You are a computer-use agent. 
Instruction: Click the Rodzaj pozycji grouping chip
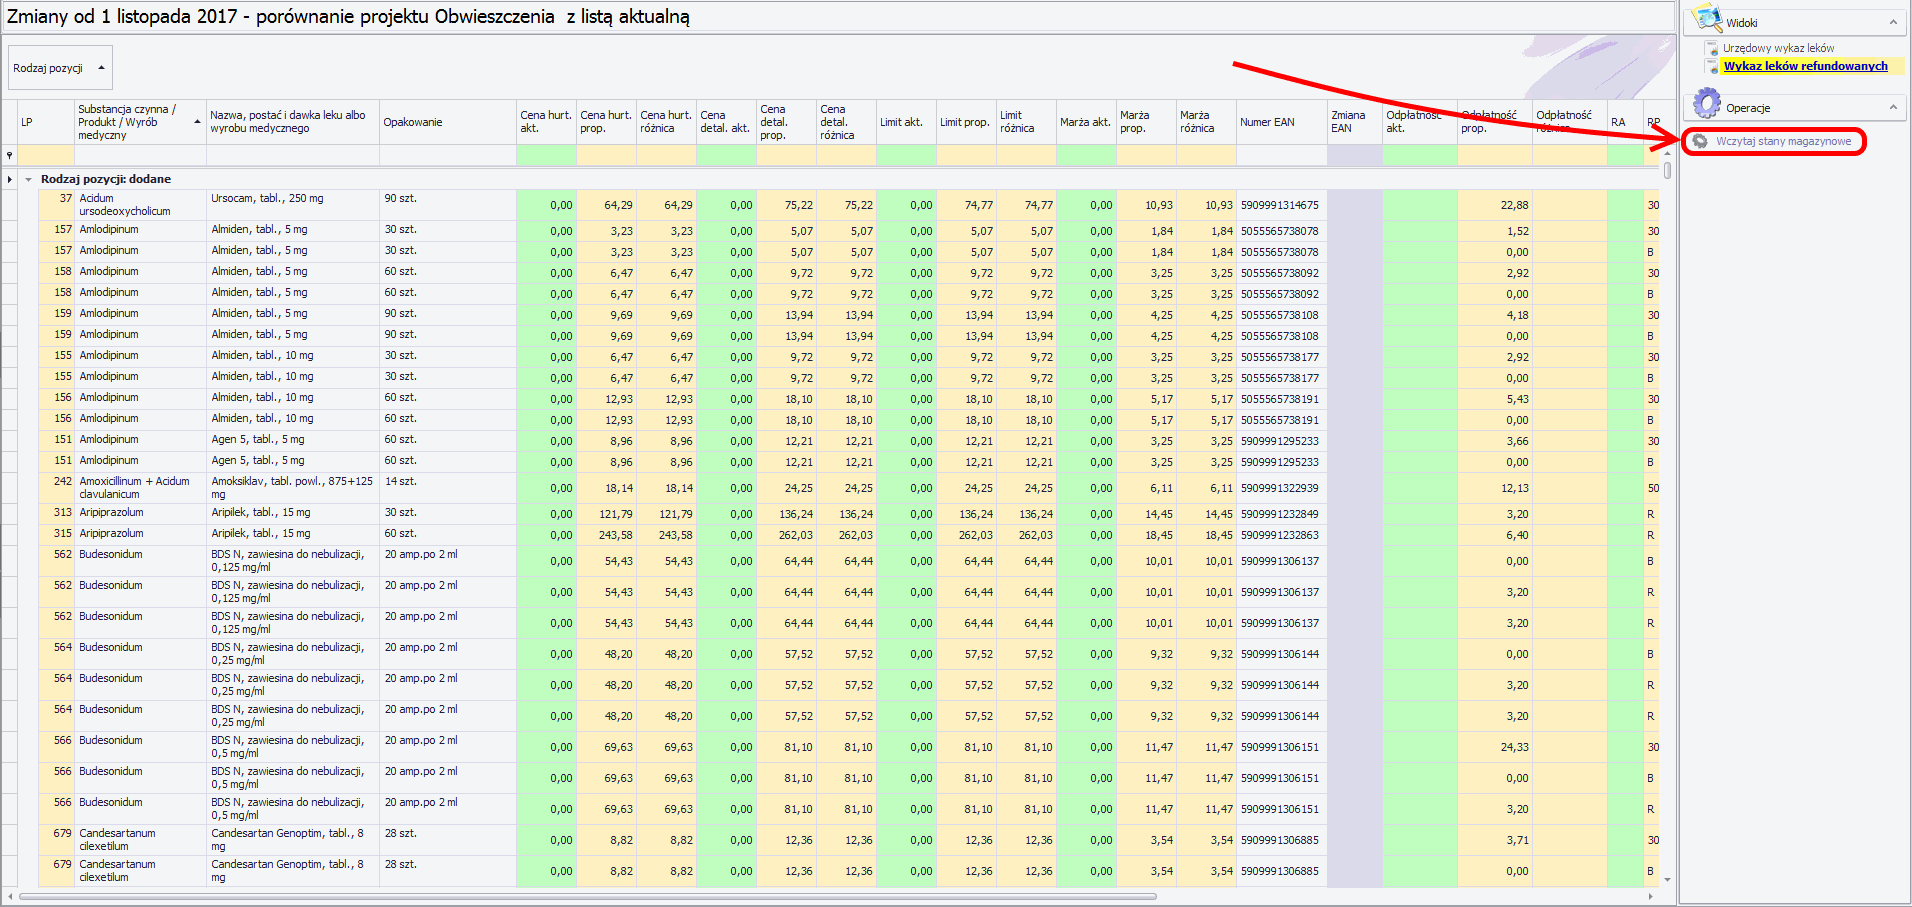60,68
